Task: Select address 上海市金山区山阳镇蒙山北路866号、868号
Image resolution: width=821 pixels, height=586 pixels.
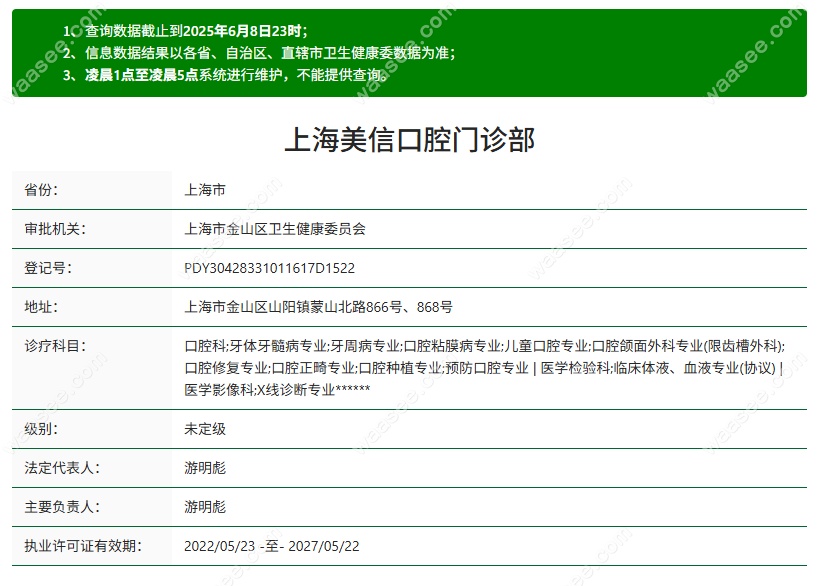Action: pyautogui.click(x=318, y=307)
